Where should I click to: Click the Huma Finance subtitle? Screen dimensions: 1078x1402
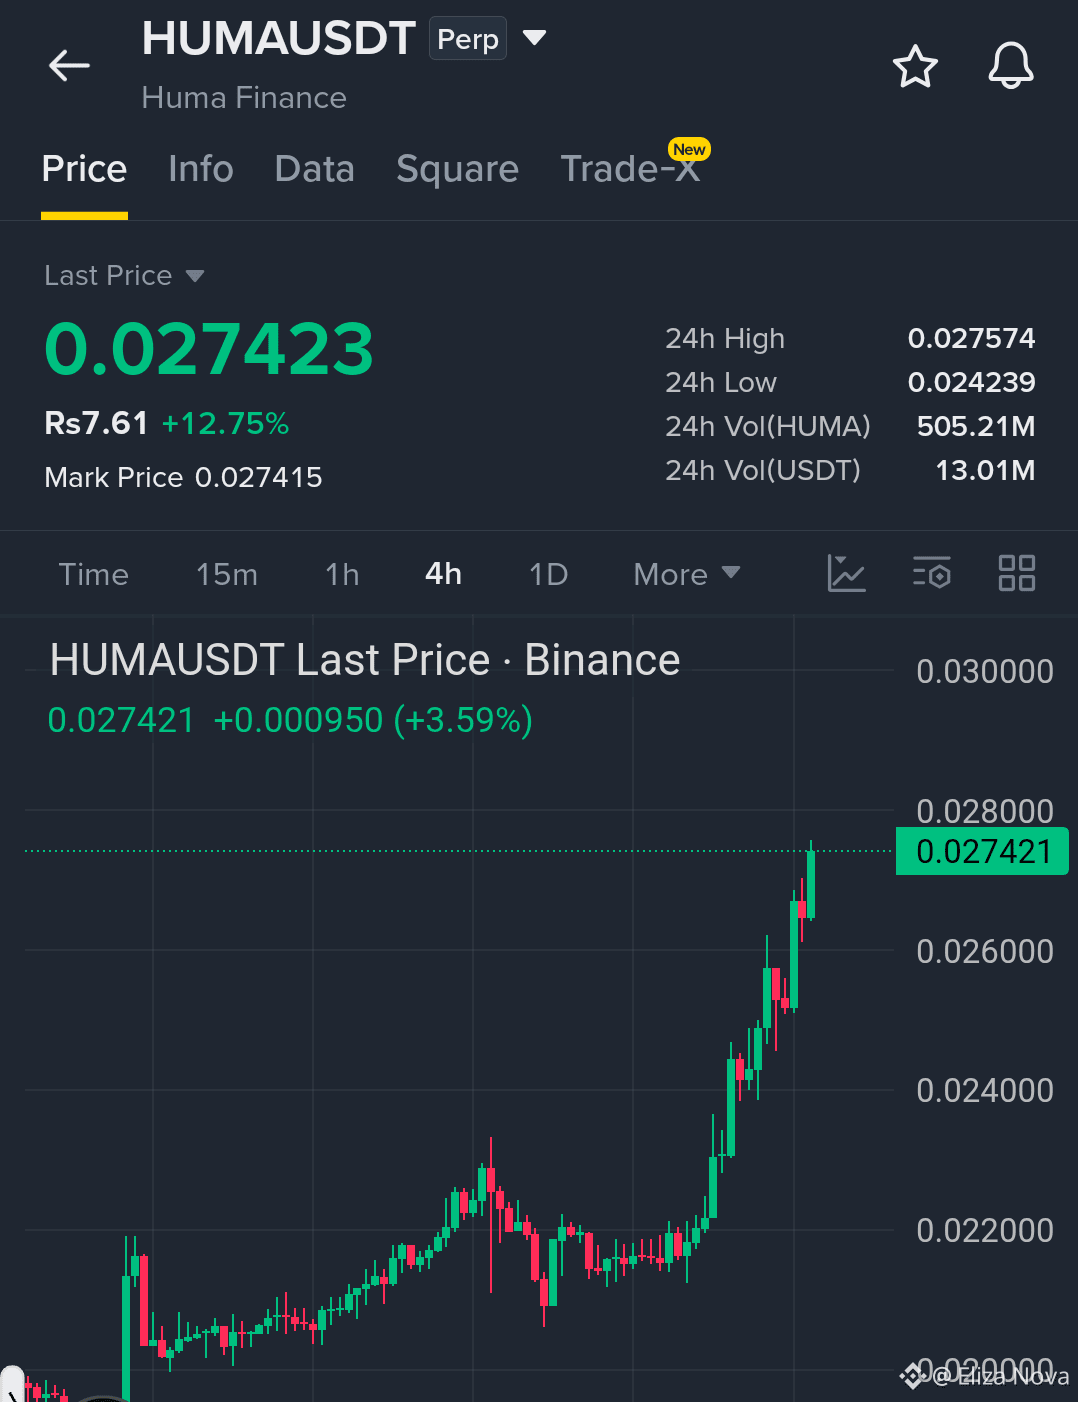(244, 97)
